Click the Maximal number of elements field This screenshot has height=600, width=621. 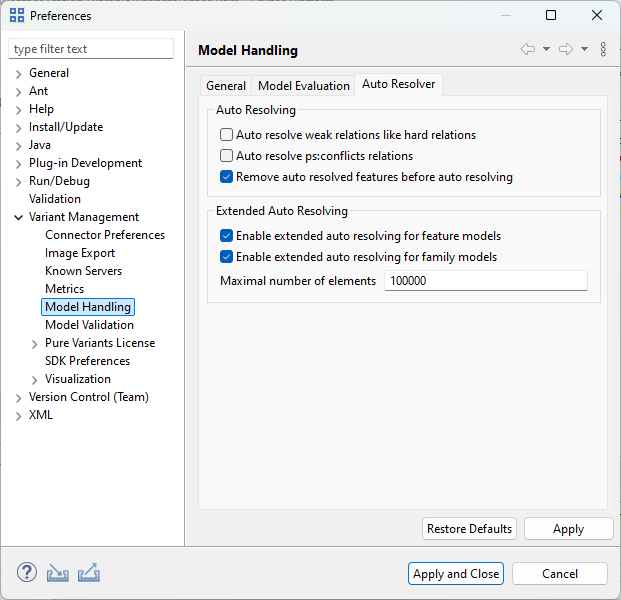point(485,281)
